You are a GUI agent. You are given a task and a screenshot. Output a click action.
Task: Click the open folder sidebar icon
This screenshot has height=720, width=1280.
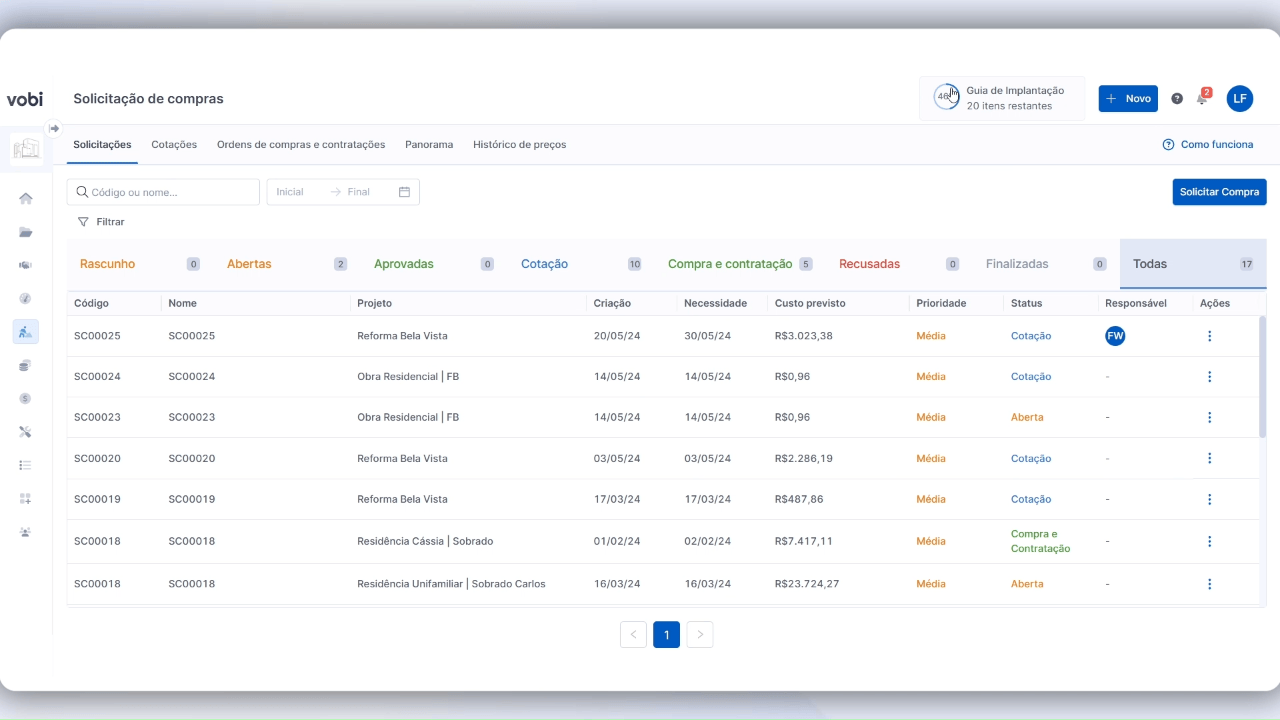pos(26,232)
